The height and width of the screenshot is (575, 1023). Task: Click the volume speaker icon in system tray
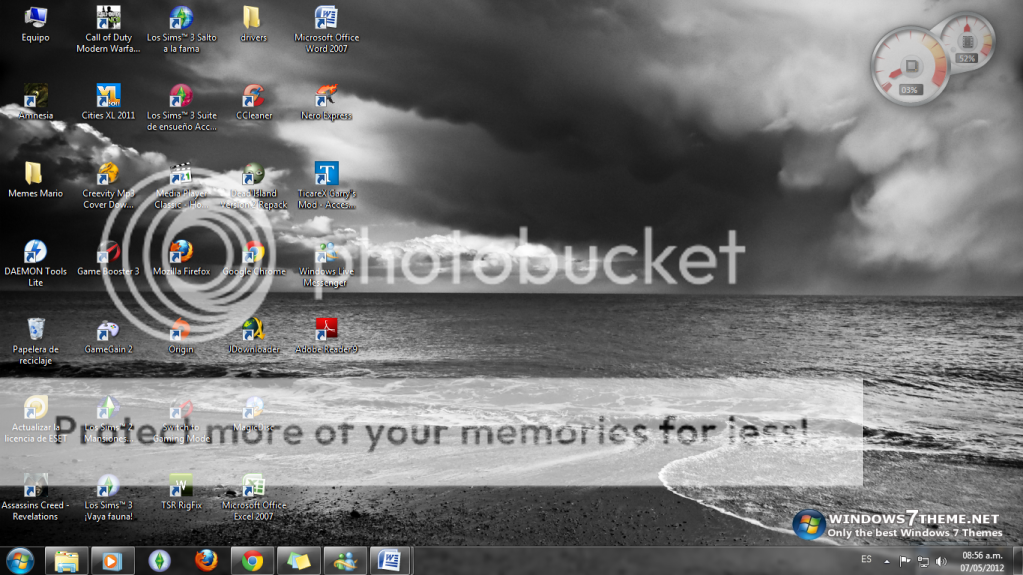click(941, 561)
